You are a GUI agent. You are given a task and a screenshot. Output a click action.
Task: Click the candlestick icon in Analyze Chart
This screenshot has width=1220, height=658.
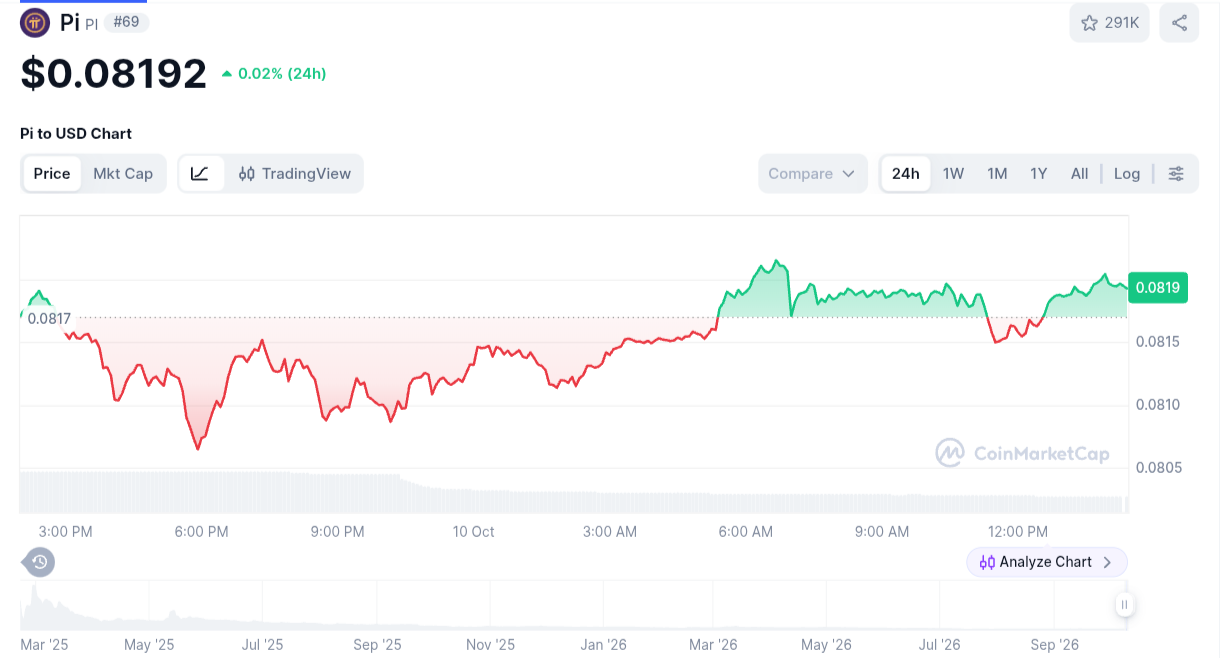point(987,562)
